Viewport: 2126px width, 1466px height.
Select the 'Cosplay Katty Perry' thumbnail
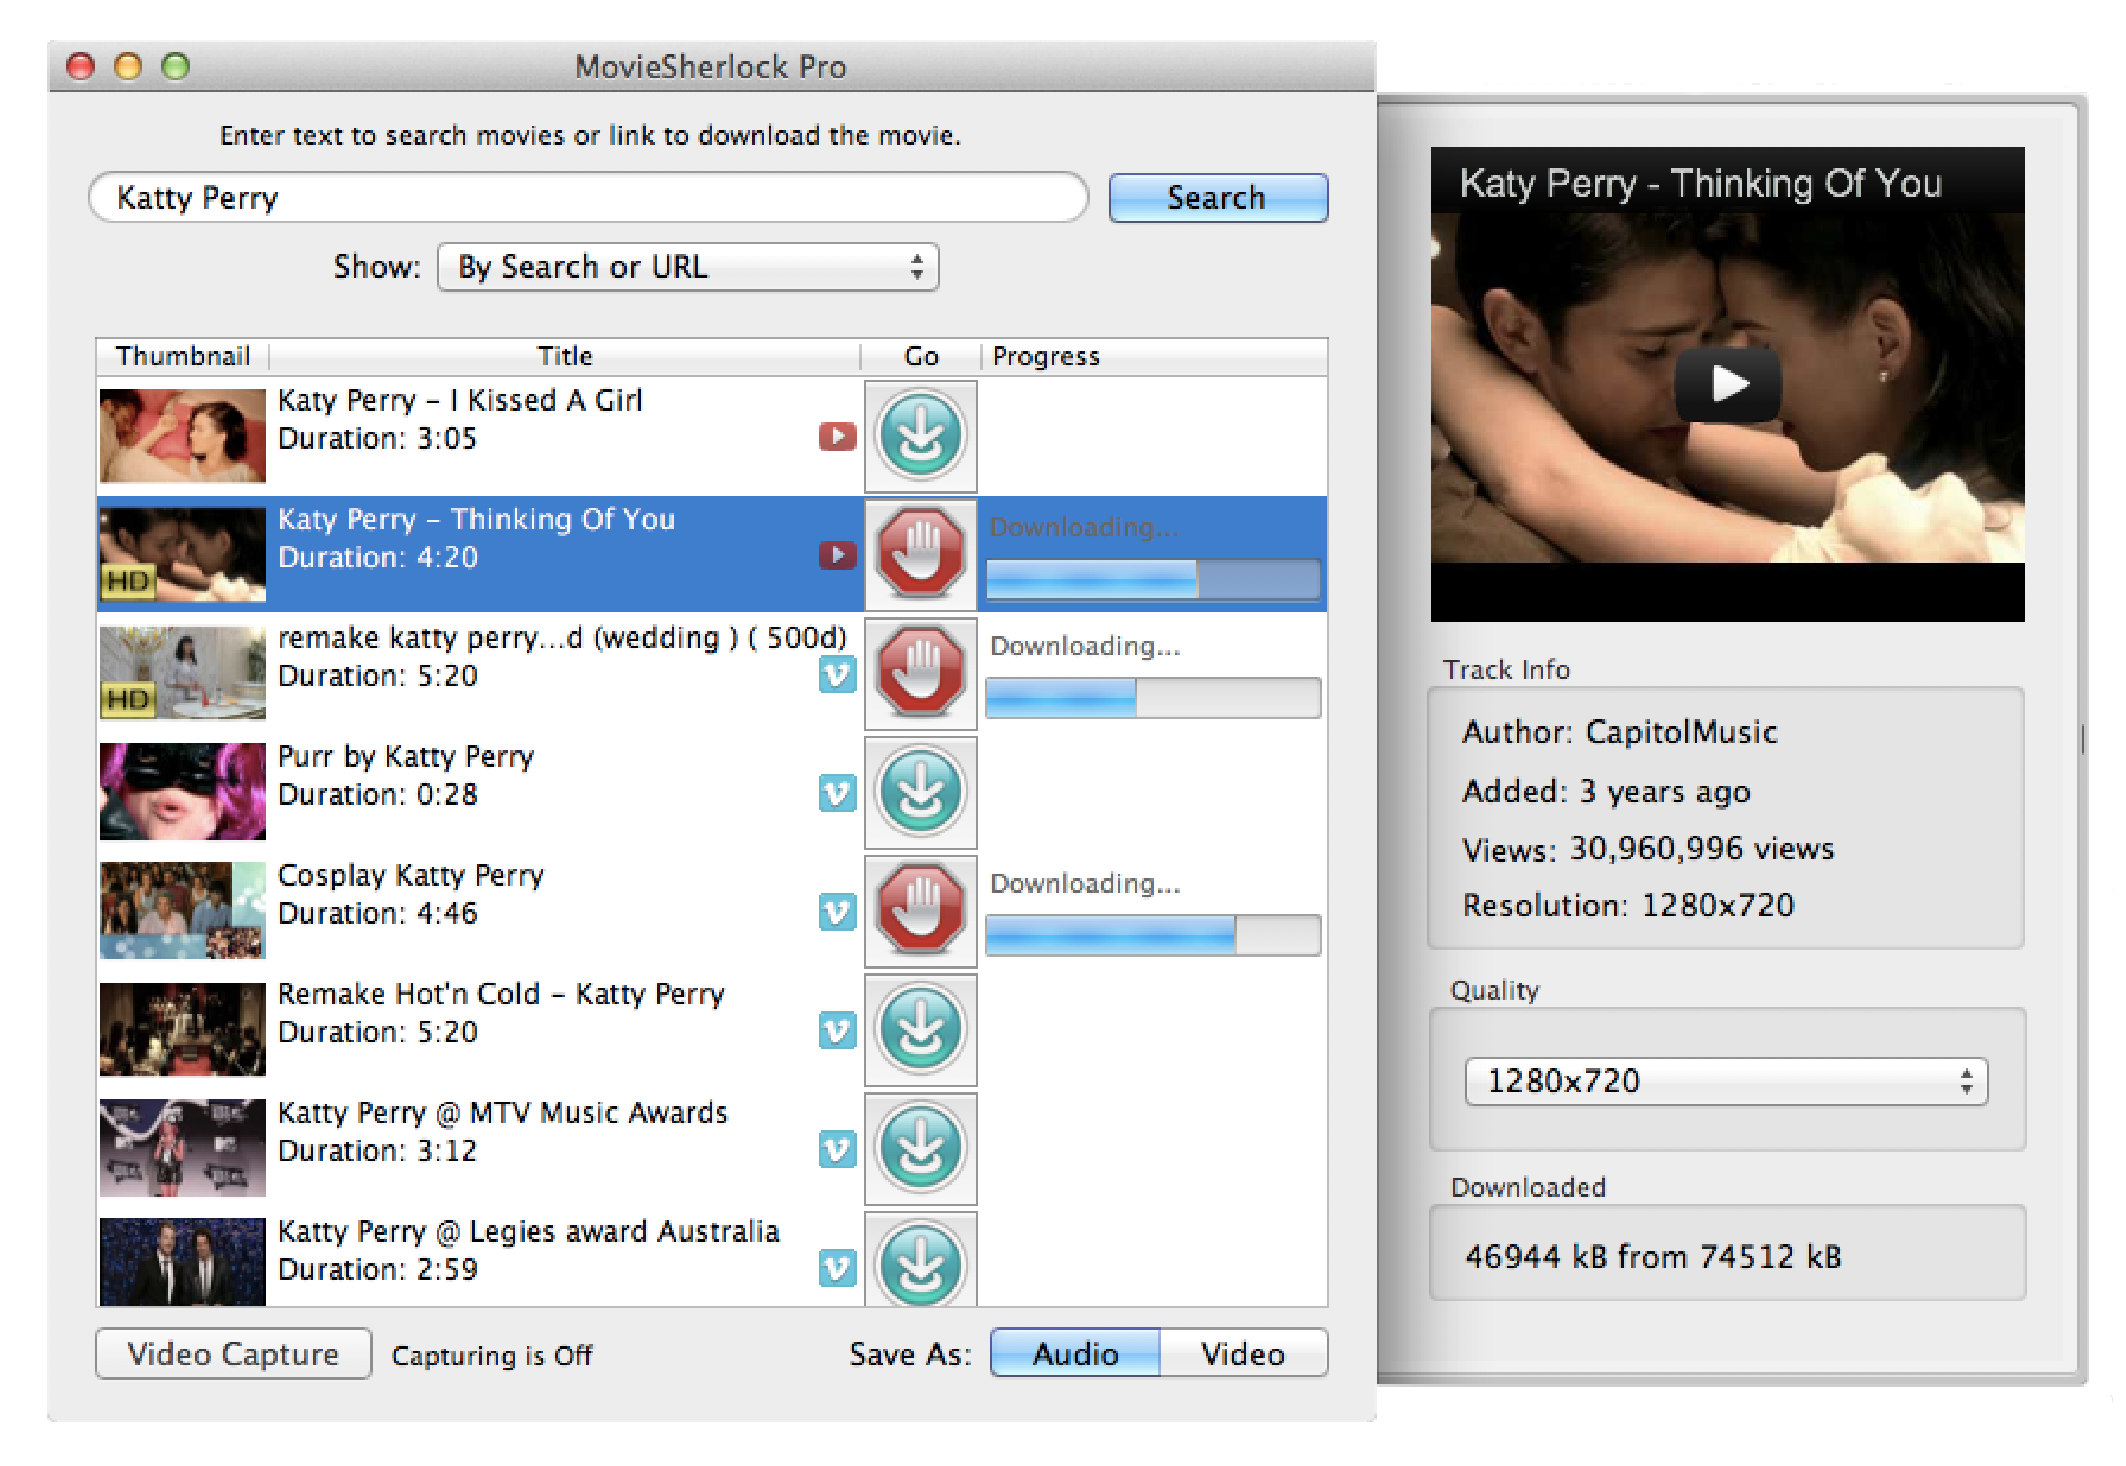point(183,910)
